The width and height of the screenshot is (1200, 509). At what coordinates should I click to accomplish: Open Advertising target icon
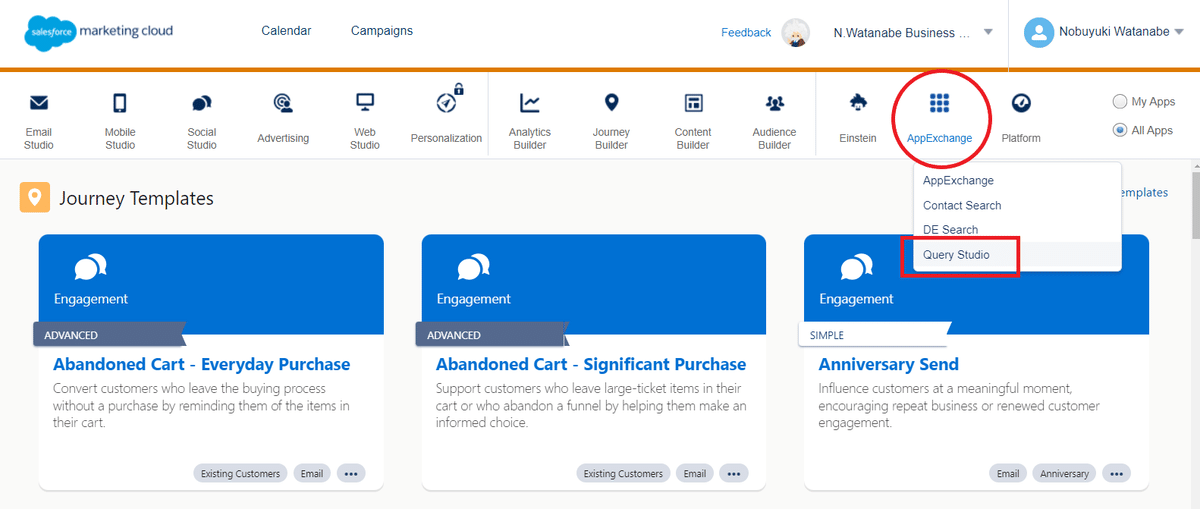[283, 103]
